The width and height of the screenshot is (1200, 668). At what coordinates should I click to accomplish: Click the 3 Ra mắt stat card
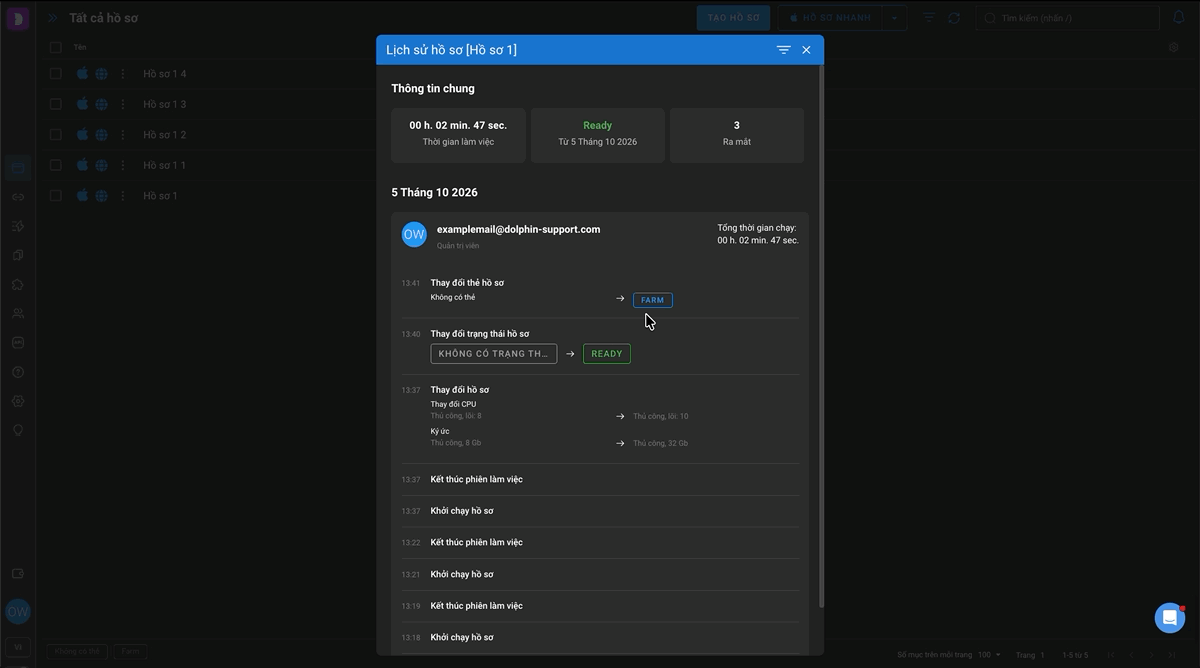tap(737, 135)
